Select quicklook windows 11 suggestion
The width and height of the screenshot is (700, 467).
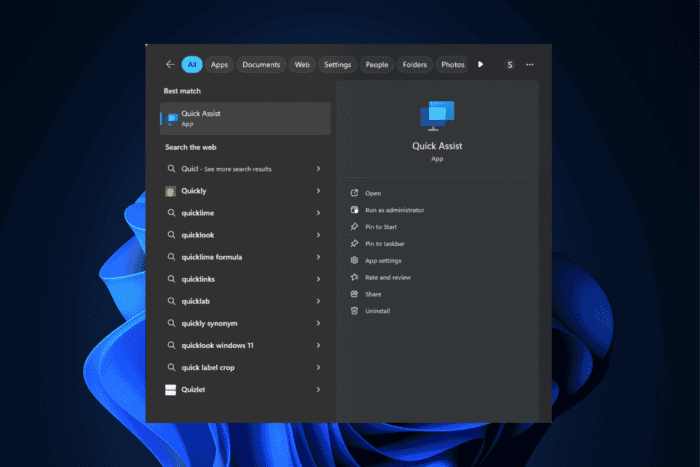point(245,346)
